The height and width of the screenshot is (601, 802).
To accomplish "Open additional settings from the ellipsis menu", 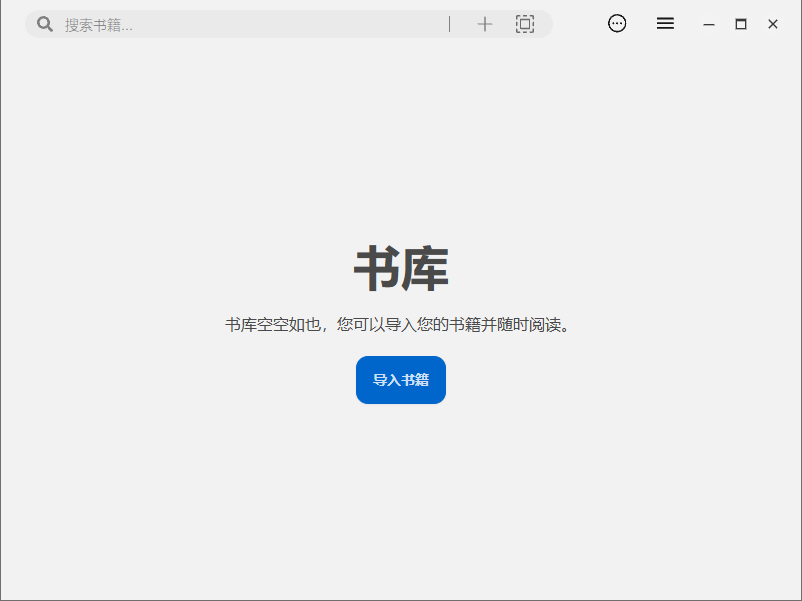I will click(617, 23).
